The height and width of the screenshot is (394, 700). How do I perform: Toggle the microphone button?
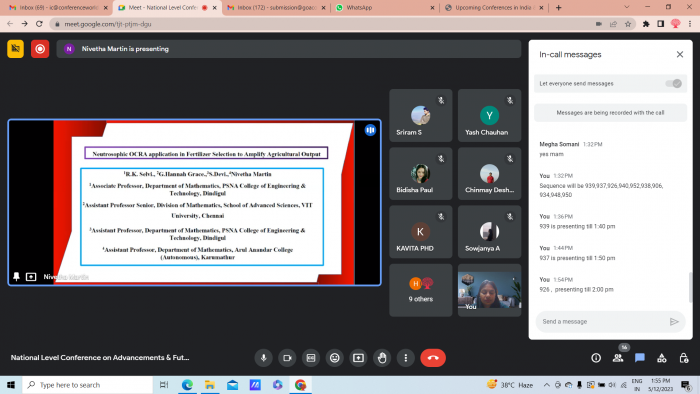click(x=263, y=358)
